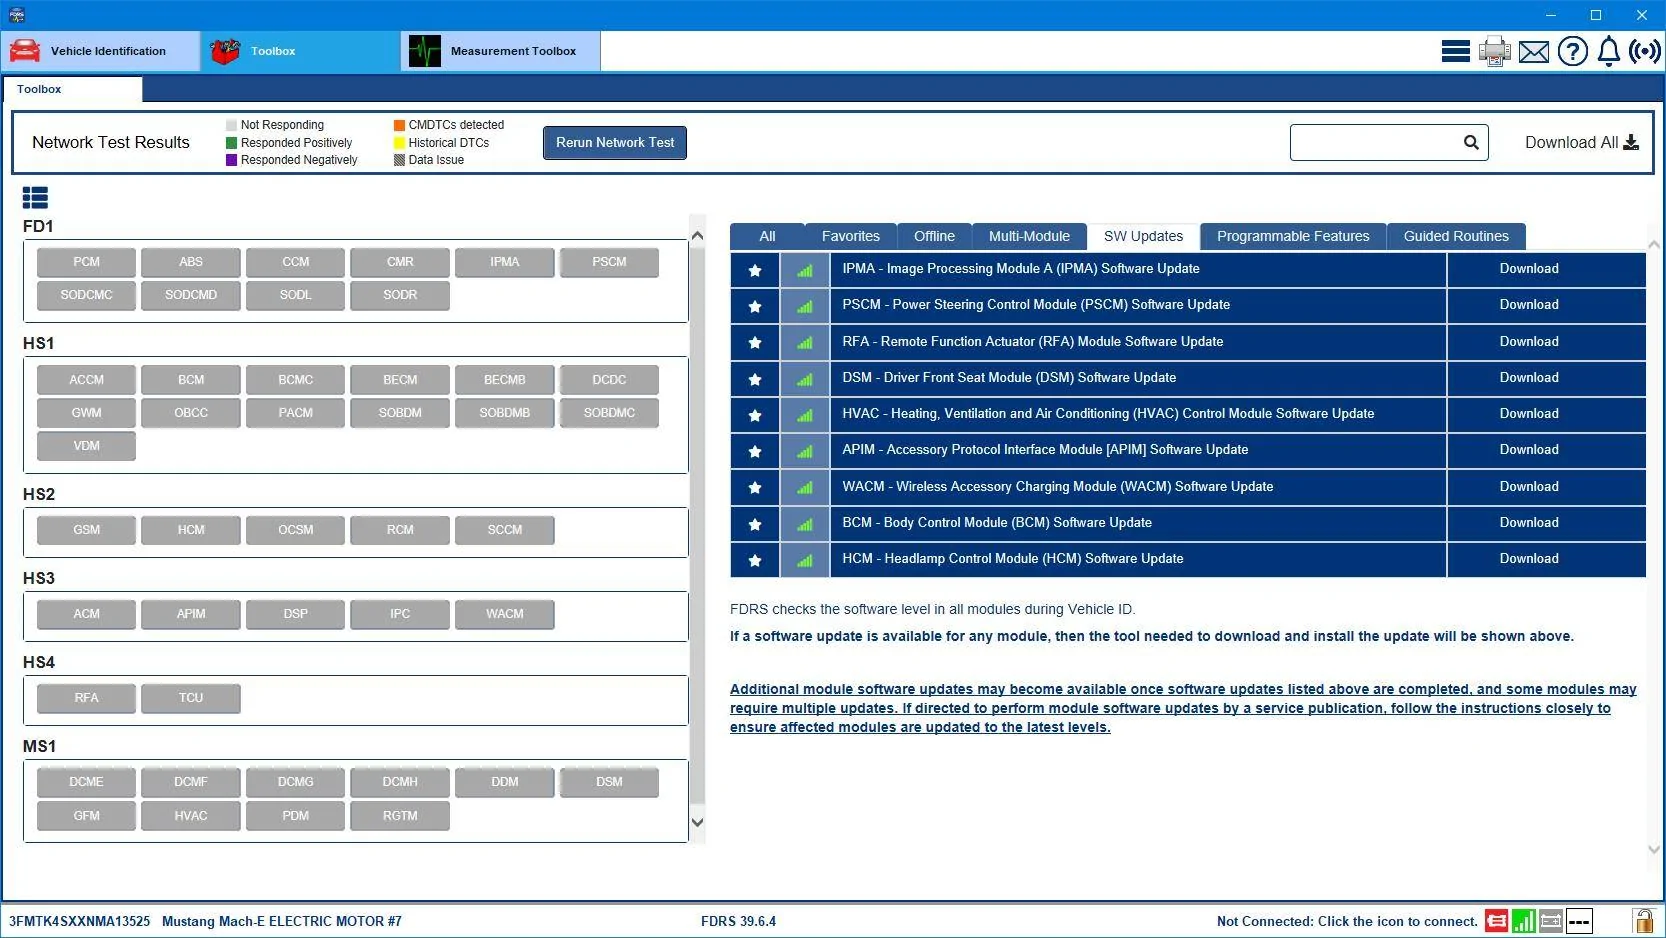The image size is (1666, 938).
Task: Open Programmable Features tab
Action: [x=1293, y=236]
